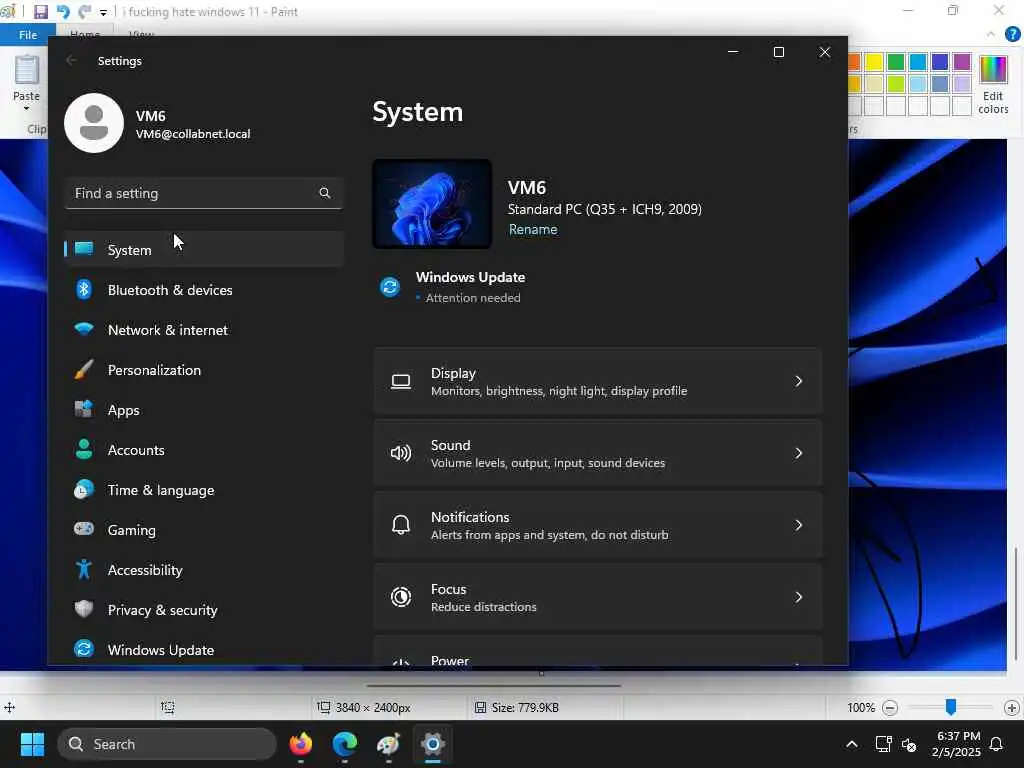1024x768 pixels.
Task: Open the Paste dropdown arrow in Paint
Action: [26, 108]
